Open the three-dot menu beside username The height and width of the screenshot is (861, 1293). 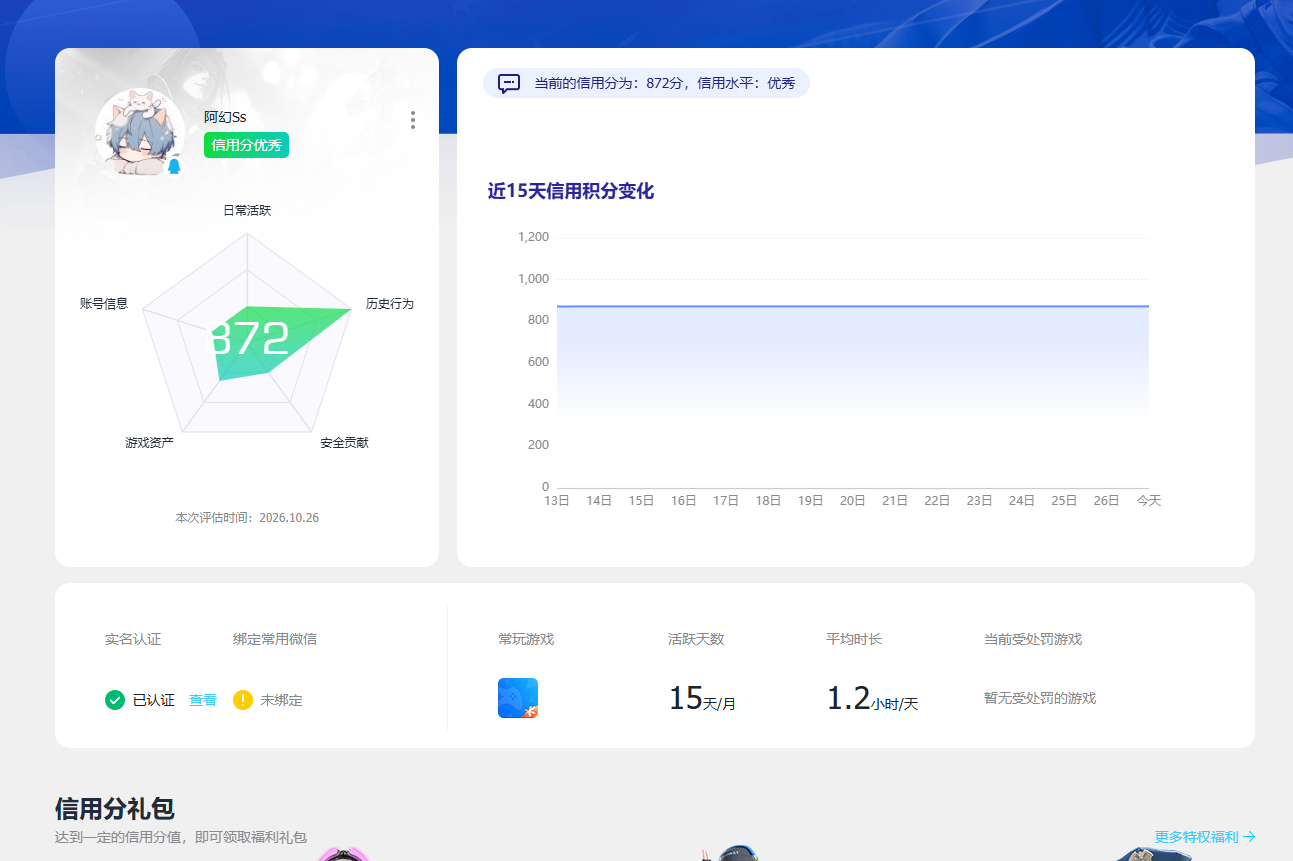[413, 120]
